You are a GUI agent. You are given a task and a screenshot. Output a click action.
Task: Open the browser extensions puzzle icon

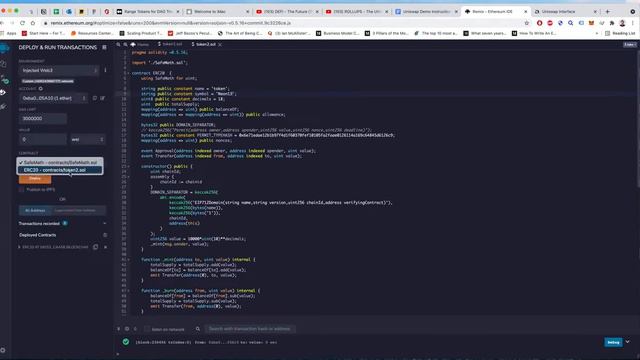612,23
